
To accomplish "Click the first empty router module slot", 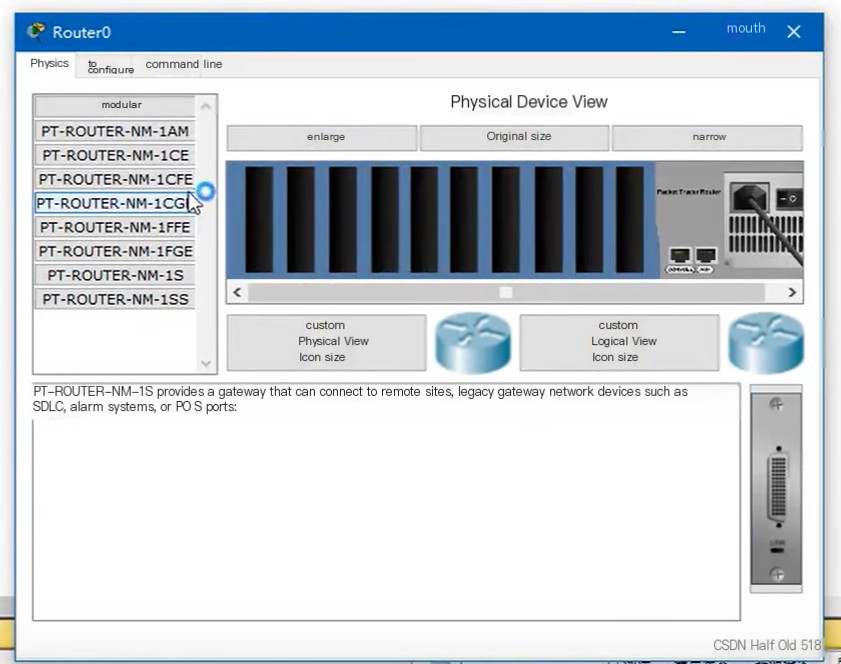I will [x=259, y=219].
